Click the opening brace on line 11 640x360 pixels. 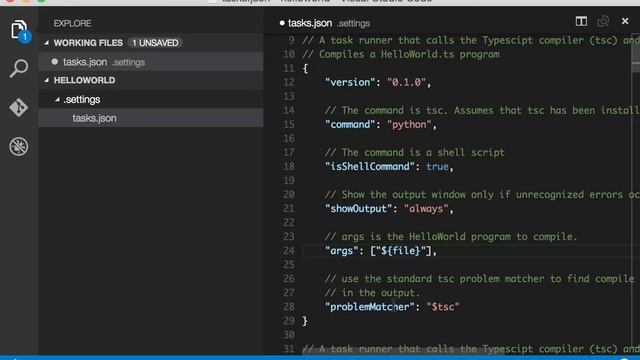coord(305,68)
